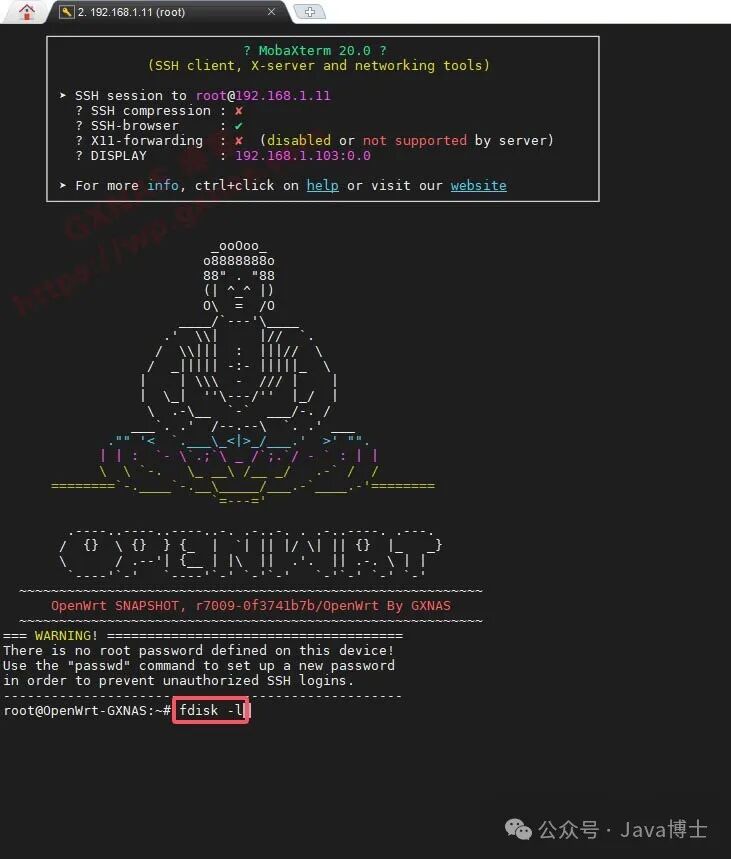Click the word info in the banner
The height and width of the screenshot is (859, 731).
coord(163,185)
